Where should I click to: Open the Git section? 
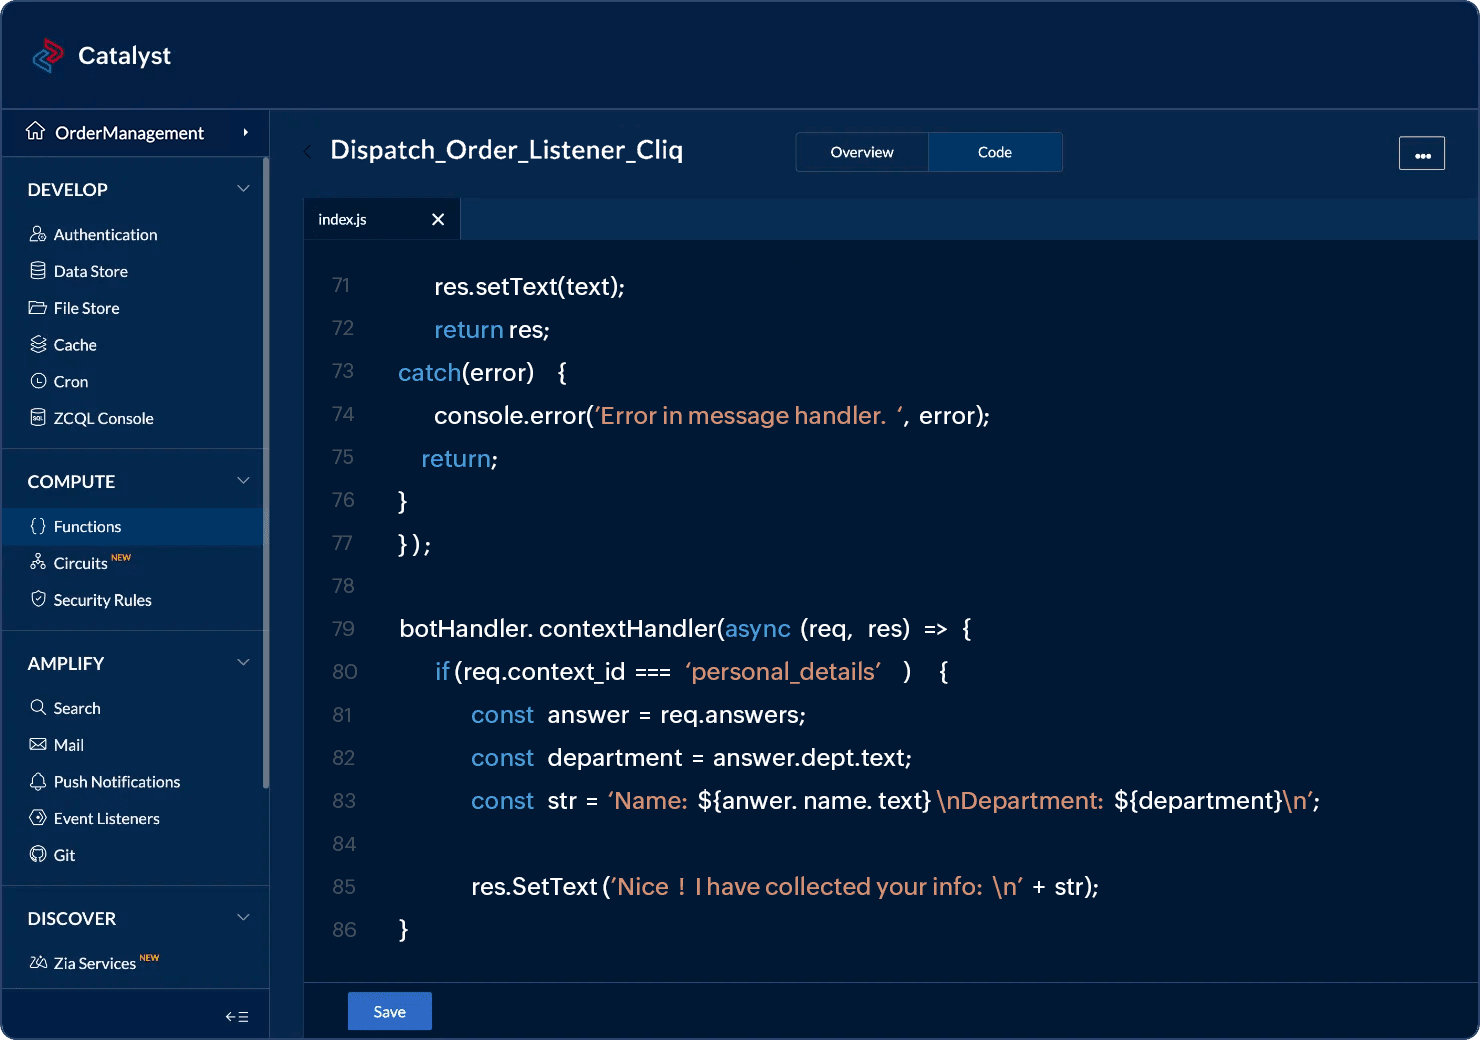point(64,855)
